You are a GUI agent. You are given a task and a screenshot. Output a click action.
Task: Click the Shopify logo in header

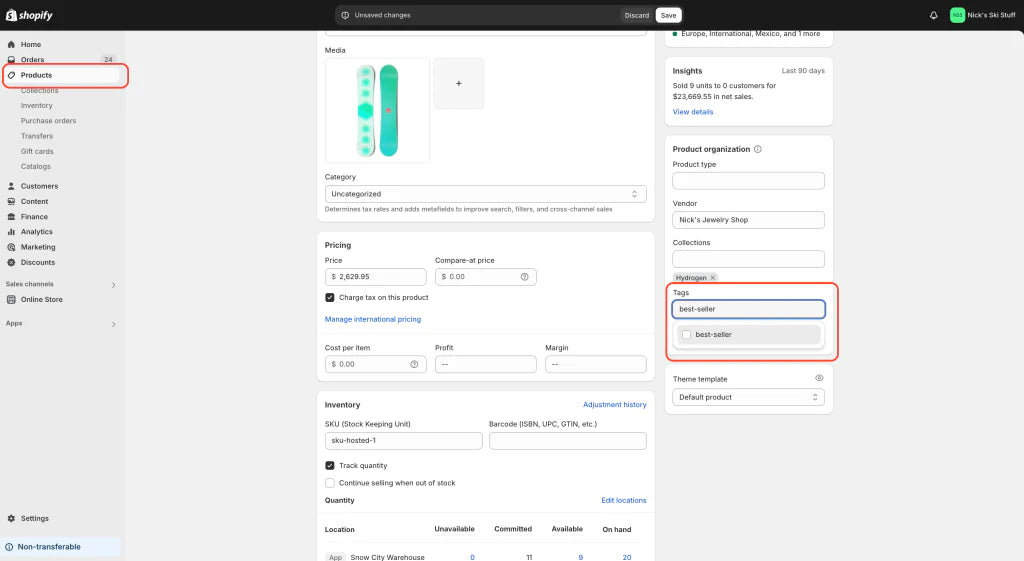tap(29, 15)
